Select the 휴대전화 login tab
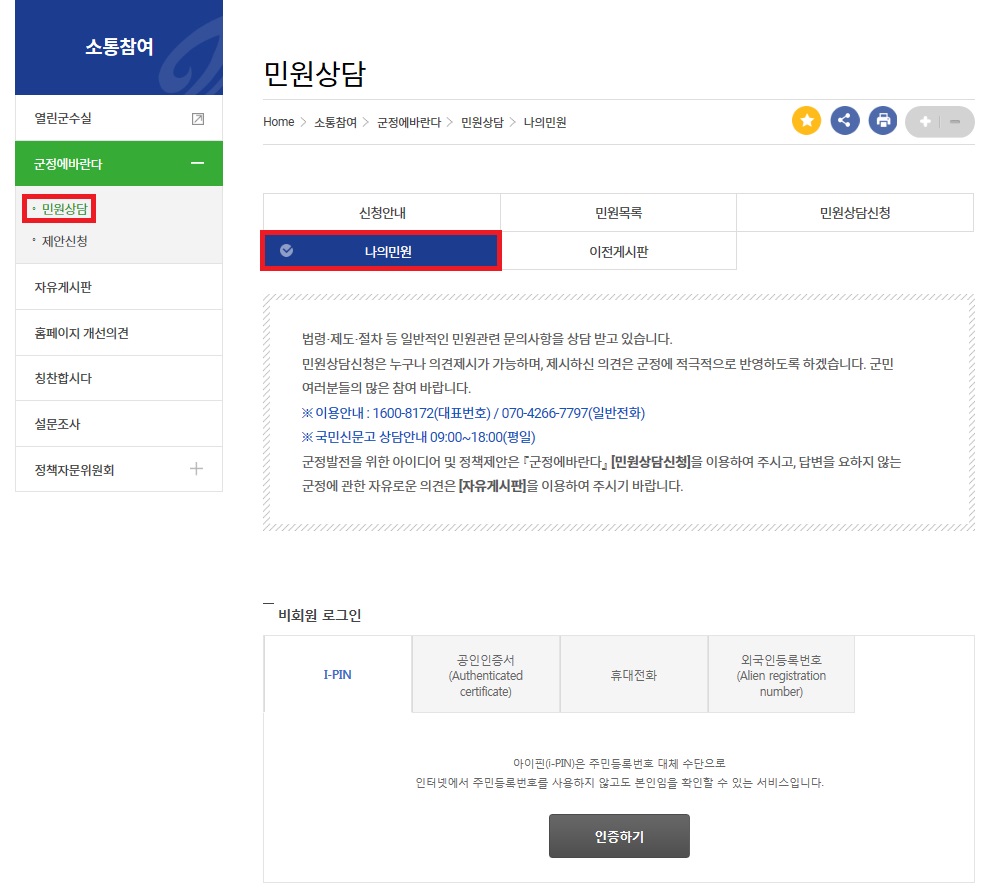 (634, 673)
